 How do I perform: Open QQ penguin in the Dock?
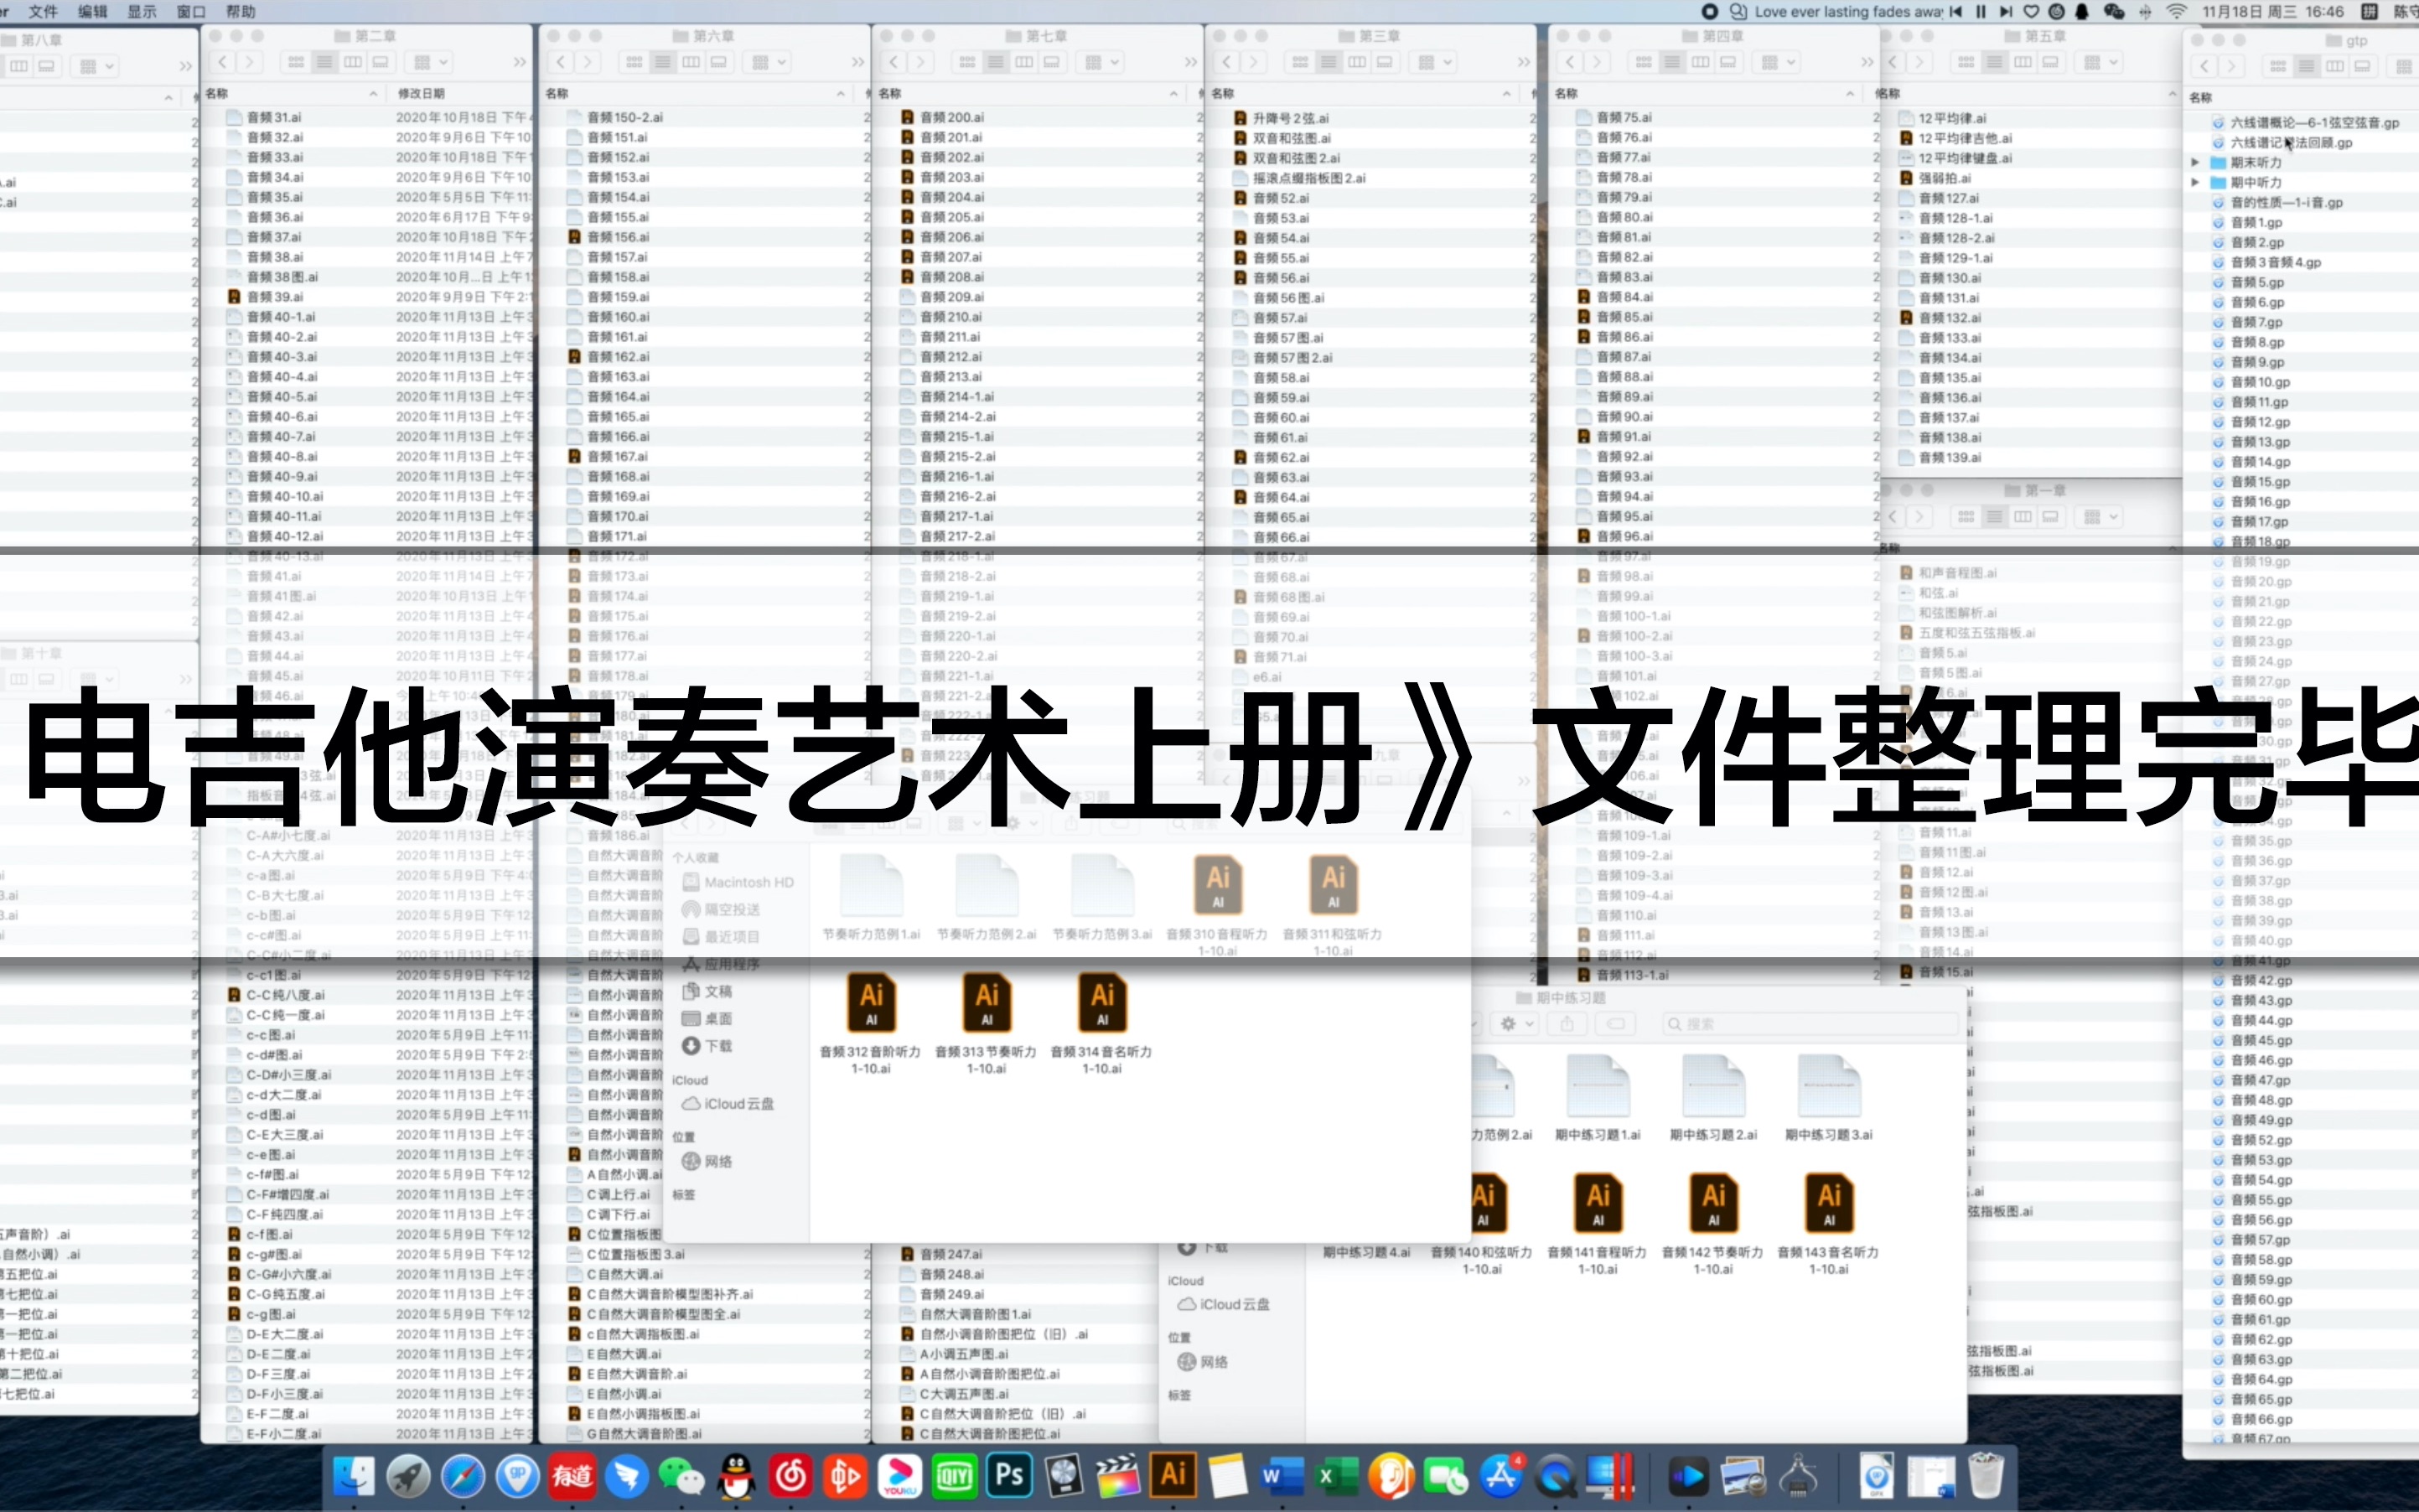tap(737, 1475)
